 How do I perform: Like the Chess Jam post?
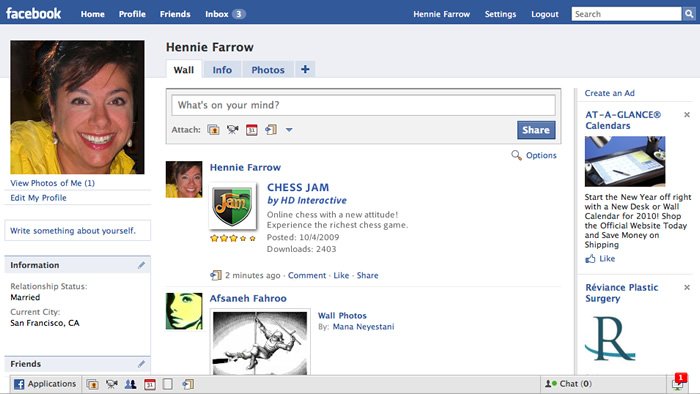341,275
